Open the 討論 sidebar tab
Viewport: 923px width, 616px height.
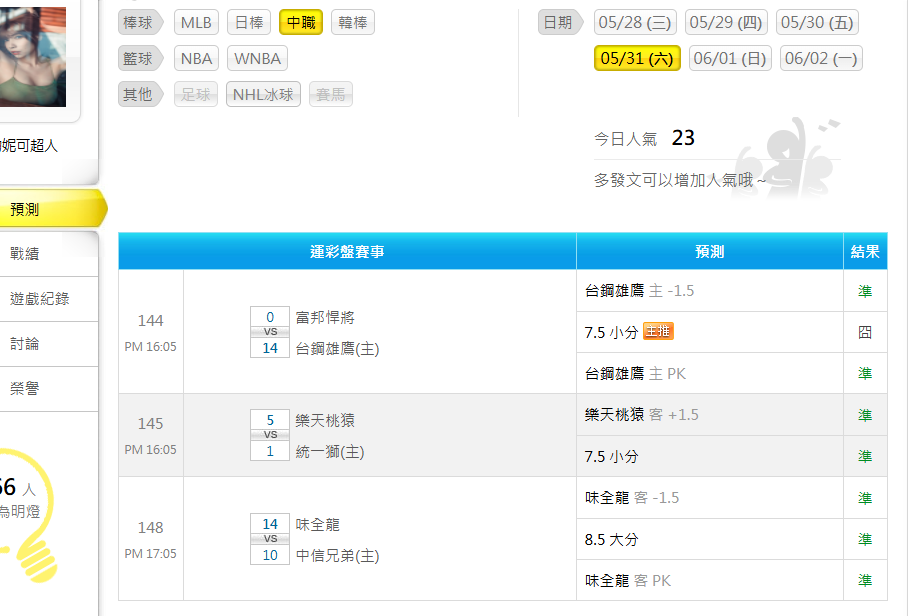[49, 344]
